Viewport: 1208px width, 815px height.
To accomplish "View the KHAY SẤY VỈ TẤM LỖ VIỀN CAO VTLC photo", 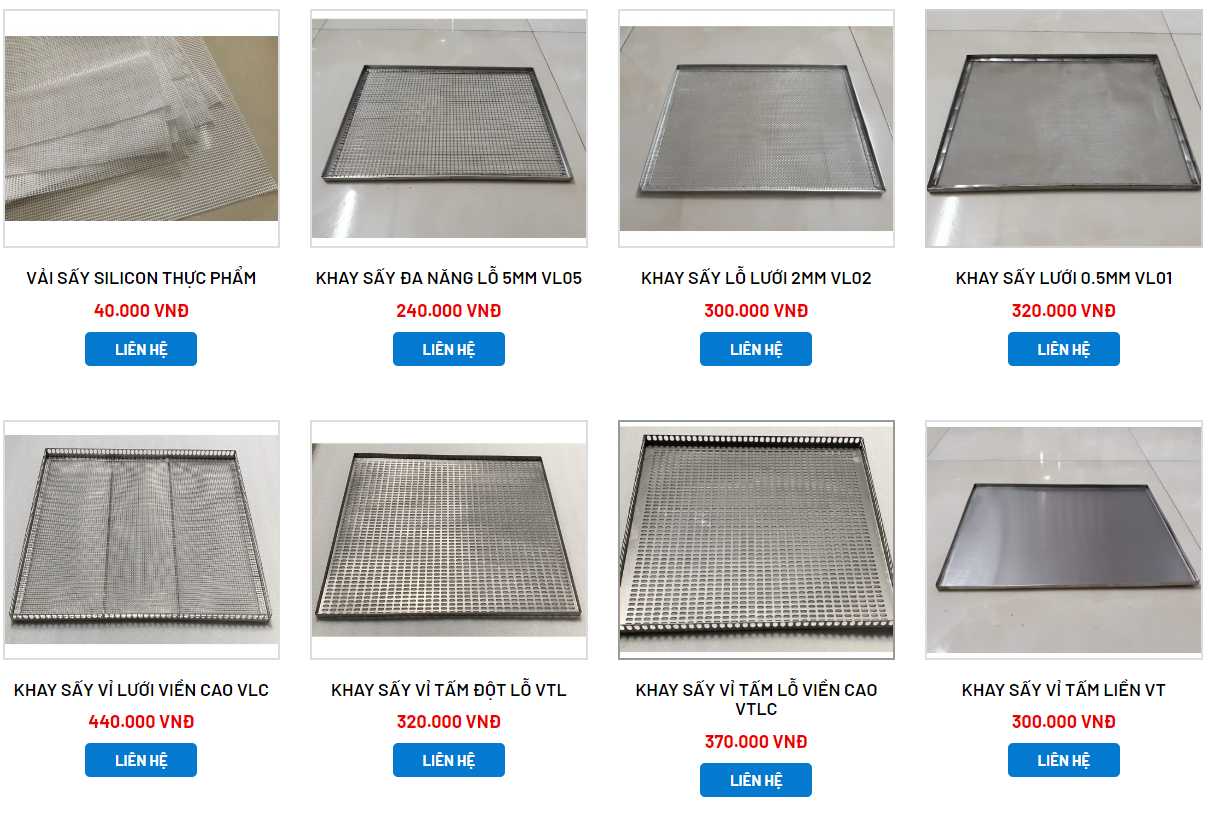I will coord(756,540).
